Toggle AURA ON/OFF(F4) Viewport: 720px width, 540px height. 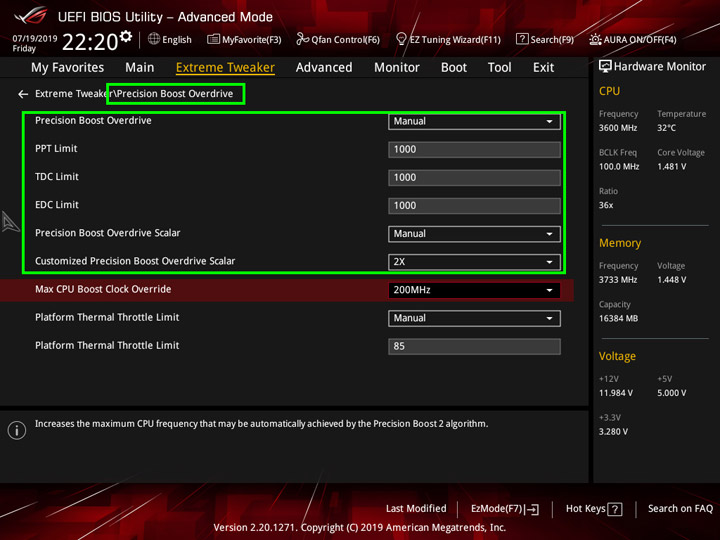pos(633,39)
